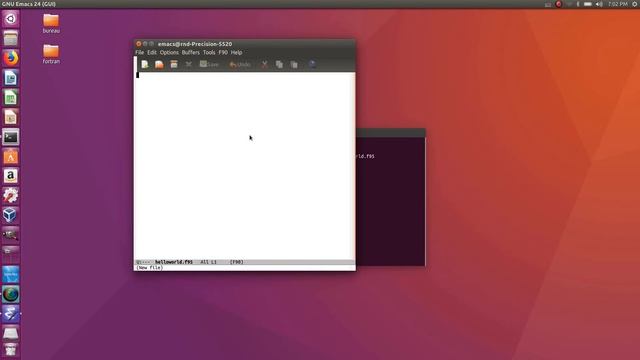Click the Emacs icon in the launcher
The height and width of the screenshot is (360, 640).
11,313
